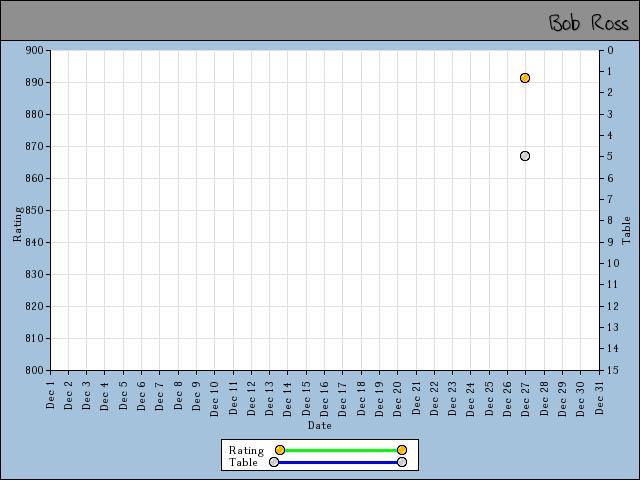
Task: Click the Dec 7 date label
Action: pos(159,395)
